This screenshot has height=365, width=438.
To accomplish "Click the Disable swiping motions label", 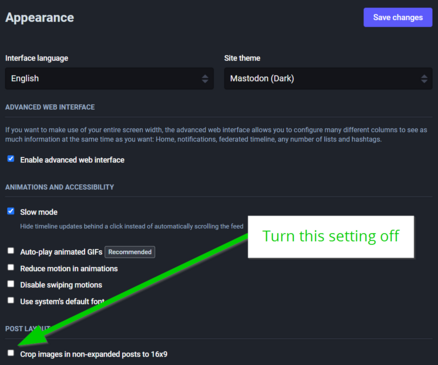I will click(x=61, y=285).
